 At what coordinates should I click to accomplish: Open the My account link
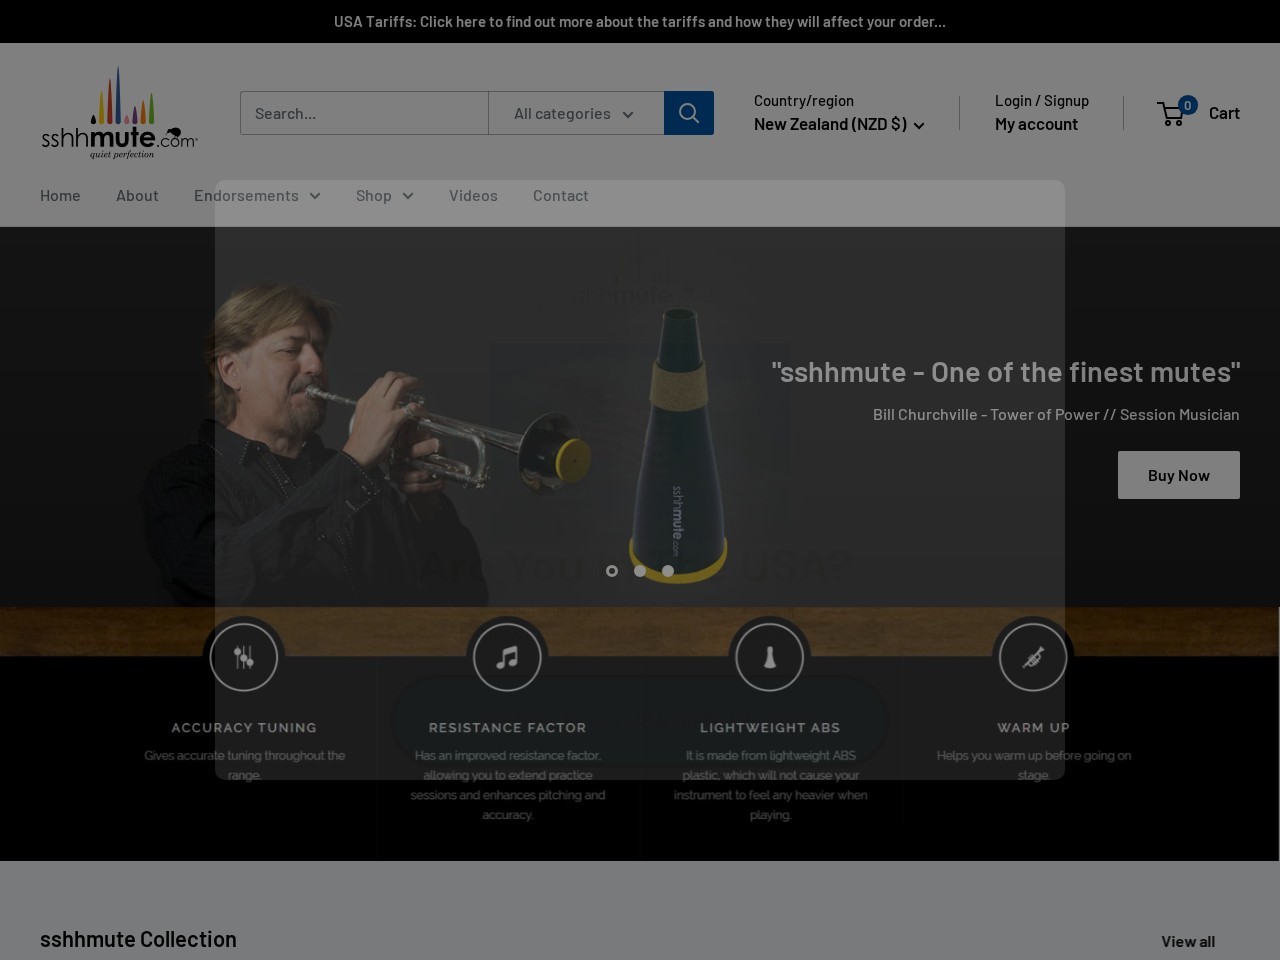(1036, 124)
